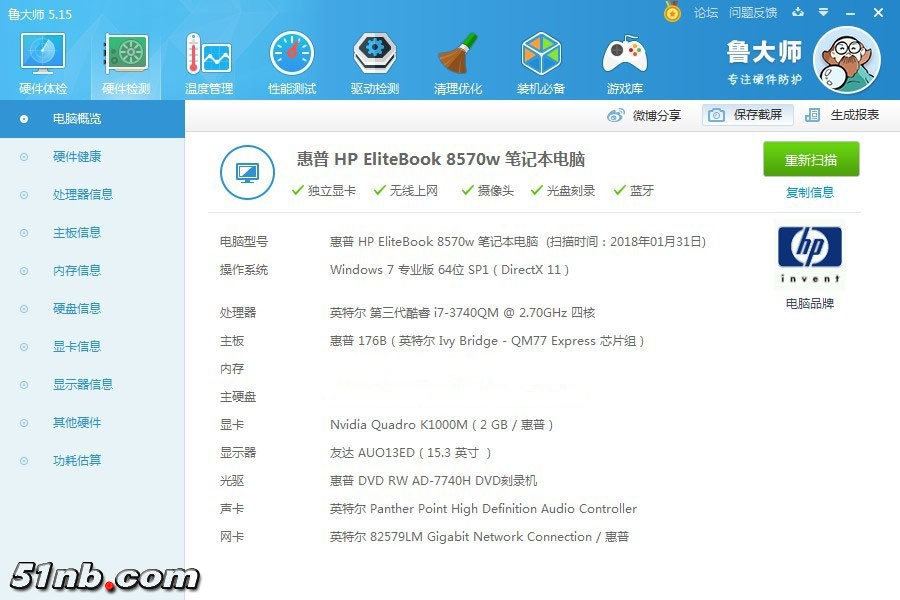Click the Nvidia Quadro K1000M graphics value
Image resolution: width=900 pixels, height=600 pixels.
(x=441, y=425)
